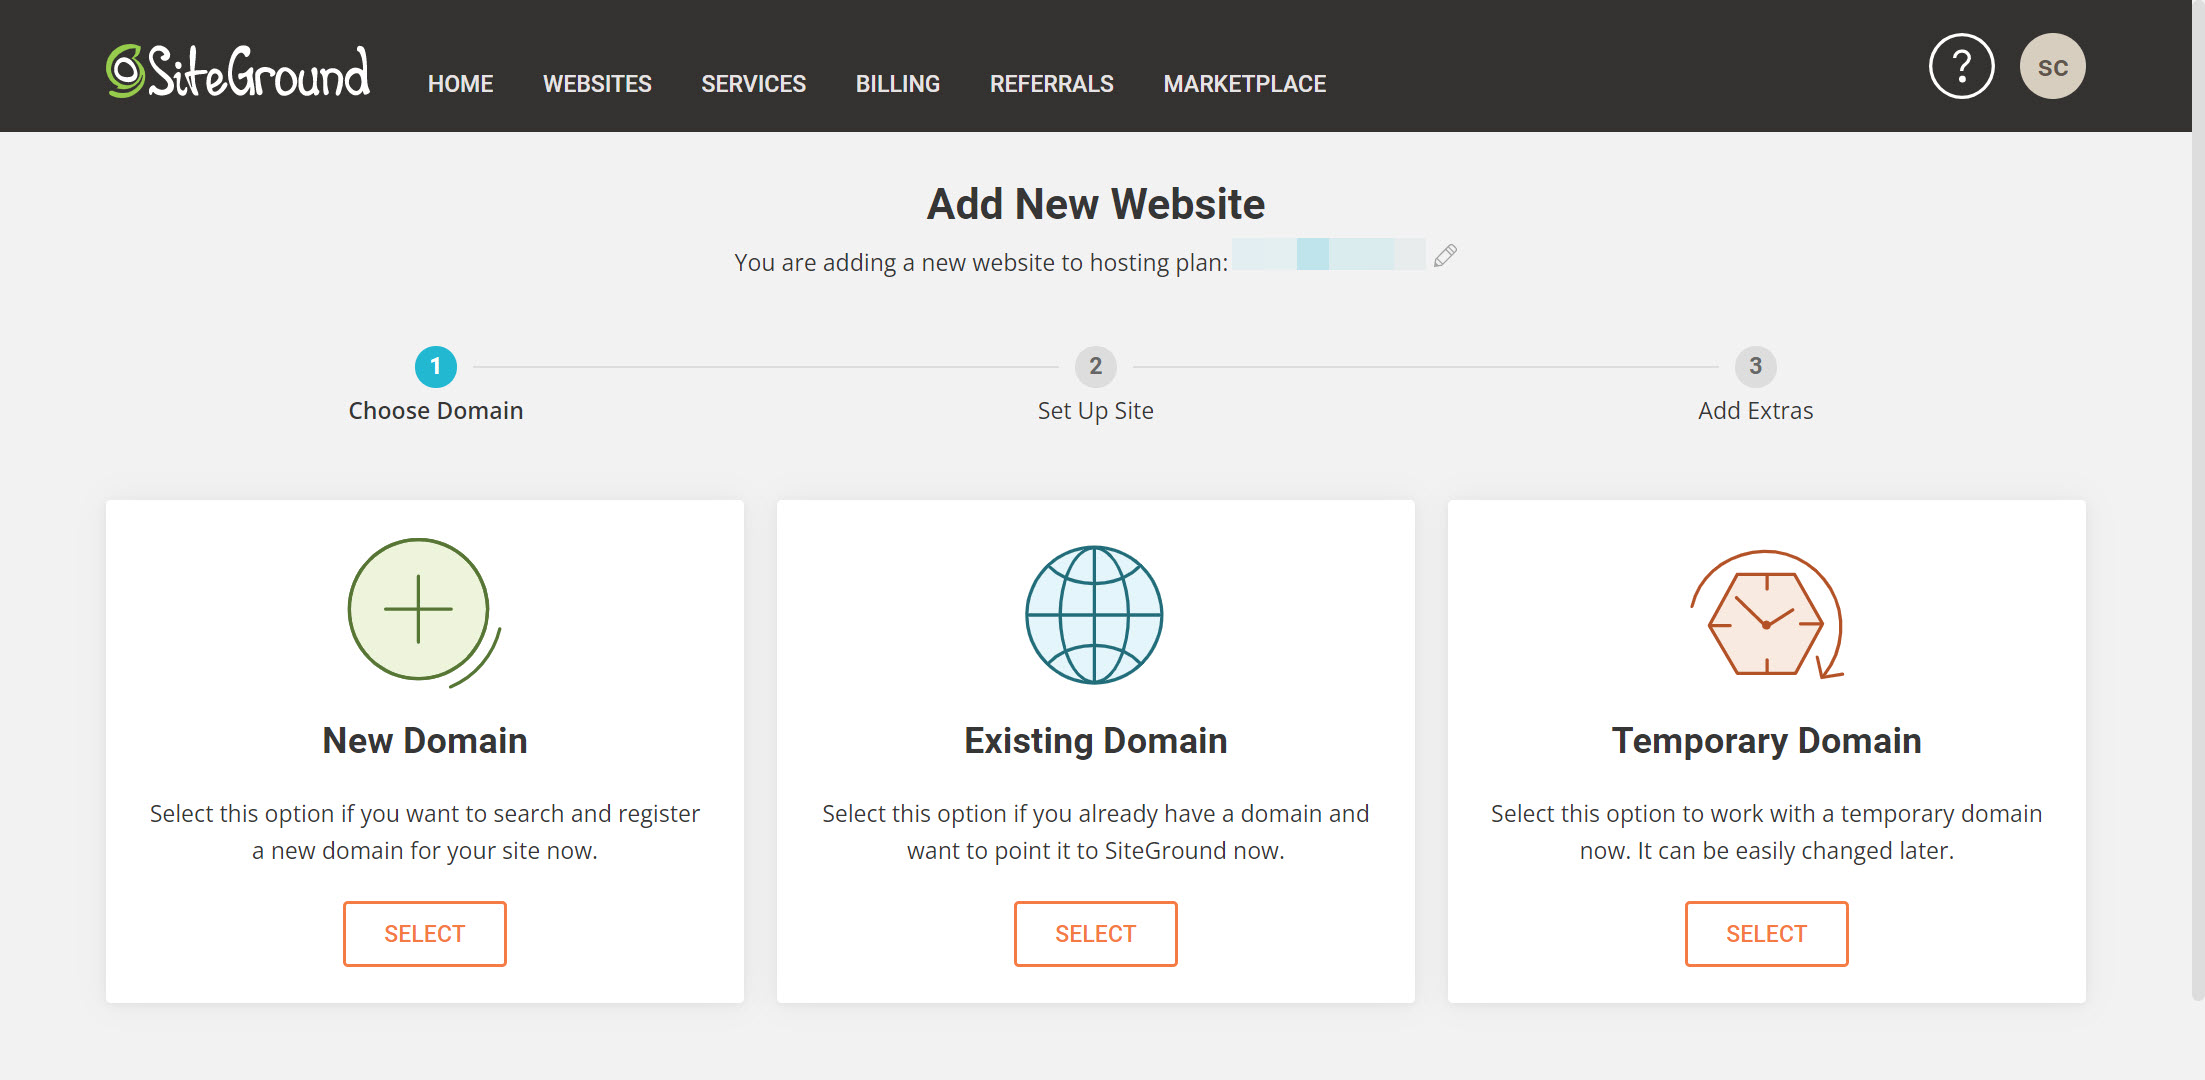
Task: Click the pencil edit icon for hosting plan
Action: point(1445,256)
